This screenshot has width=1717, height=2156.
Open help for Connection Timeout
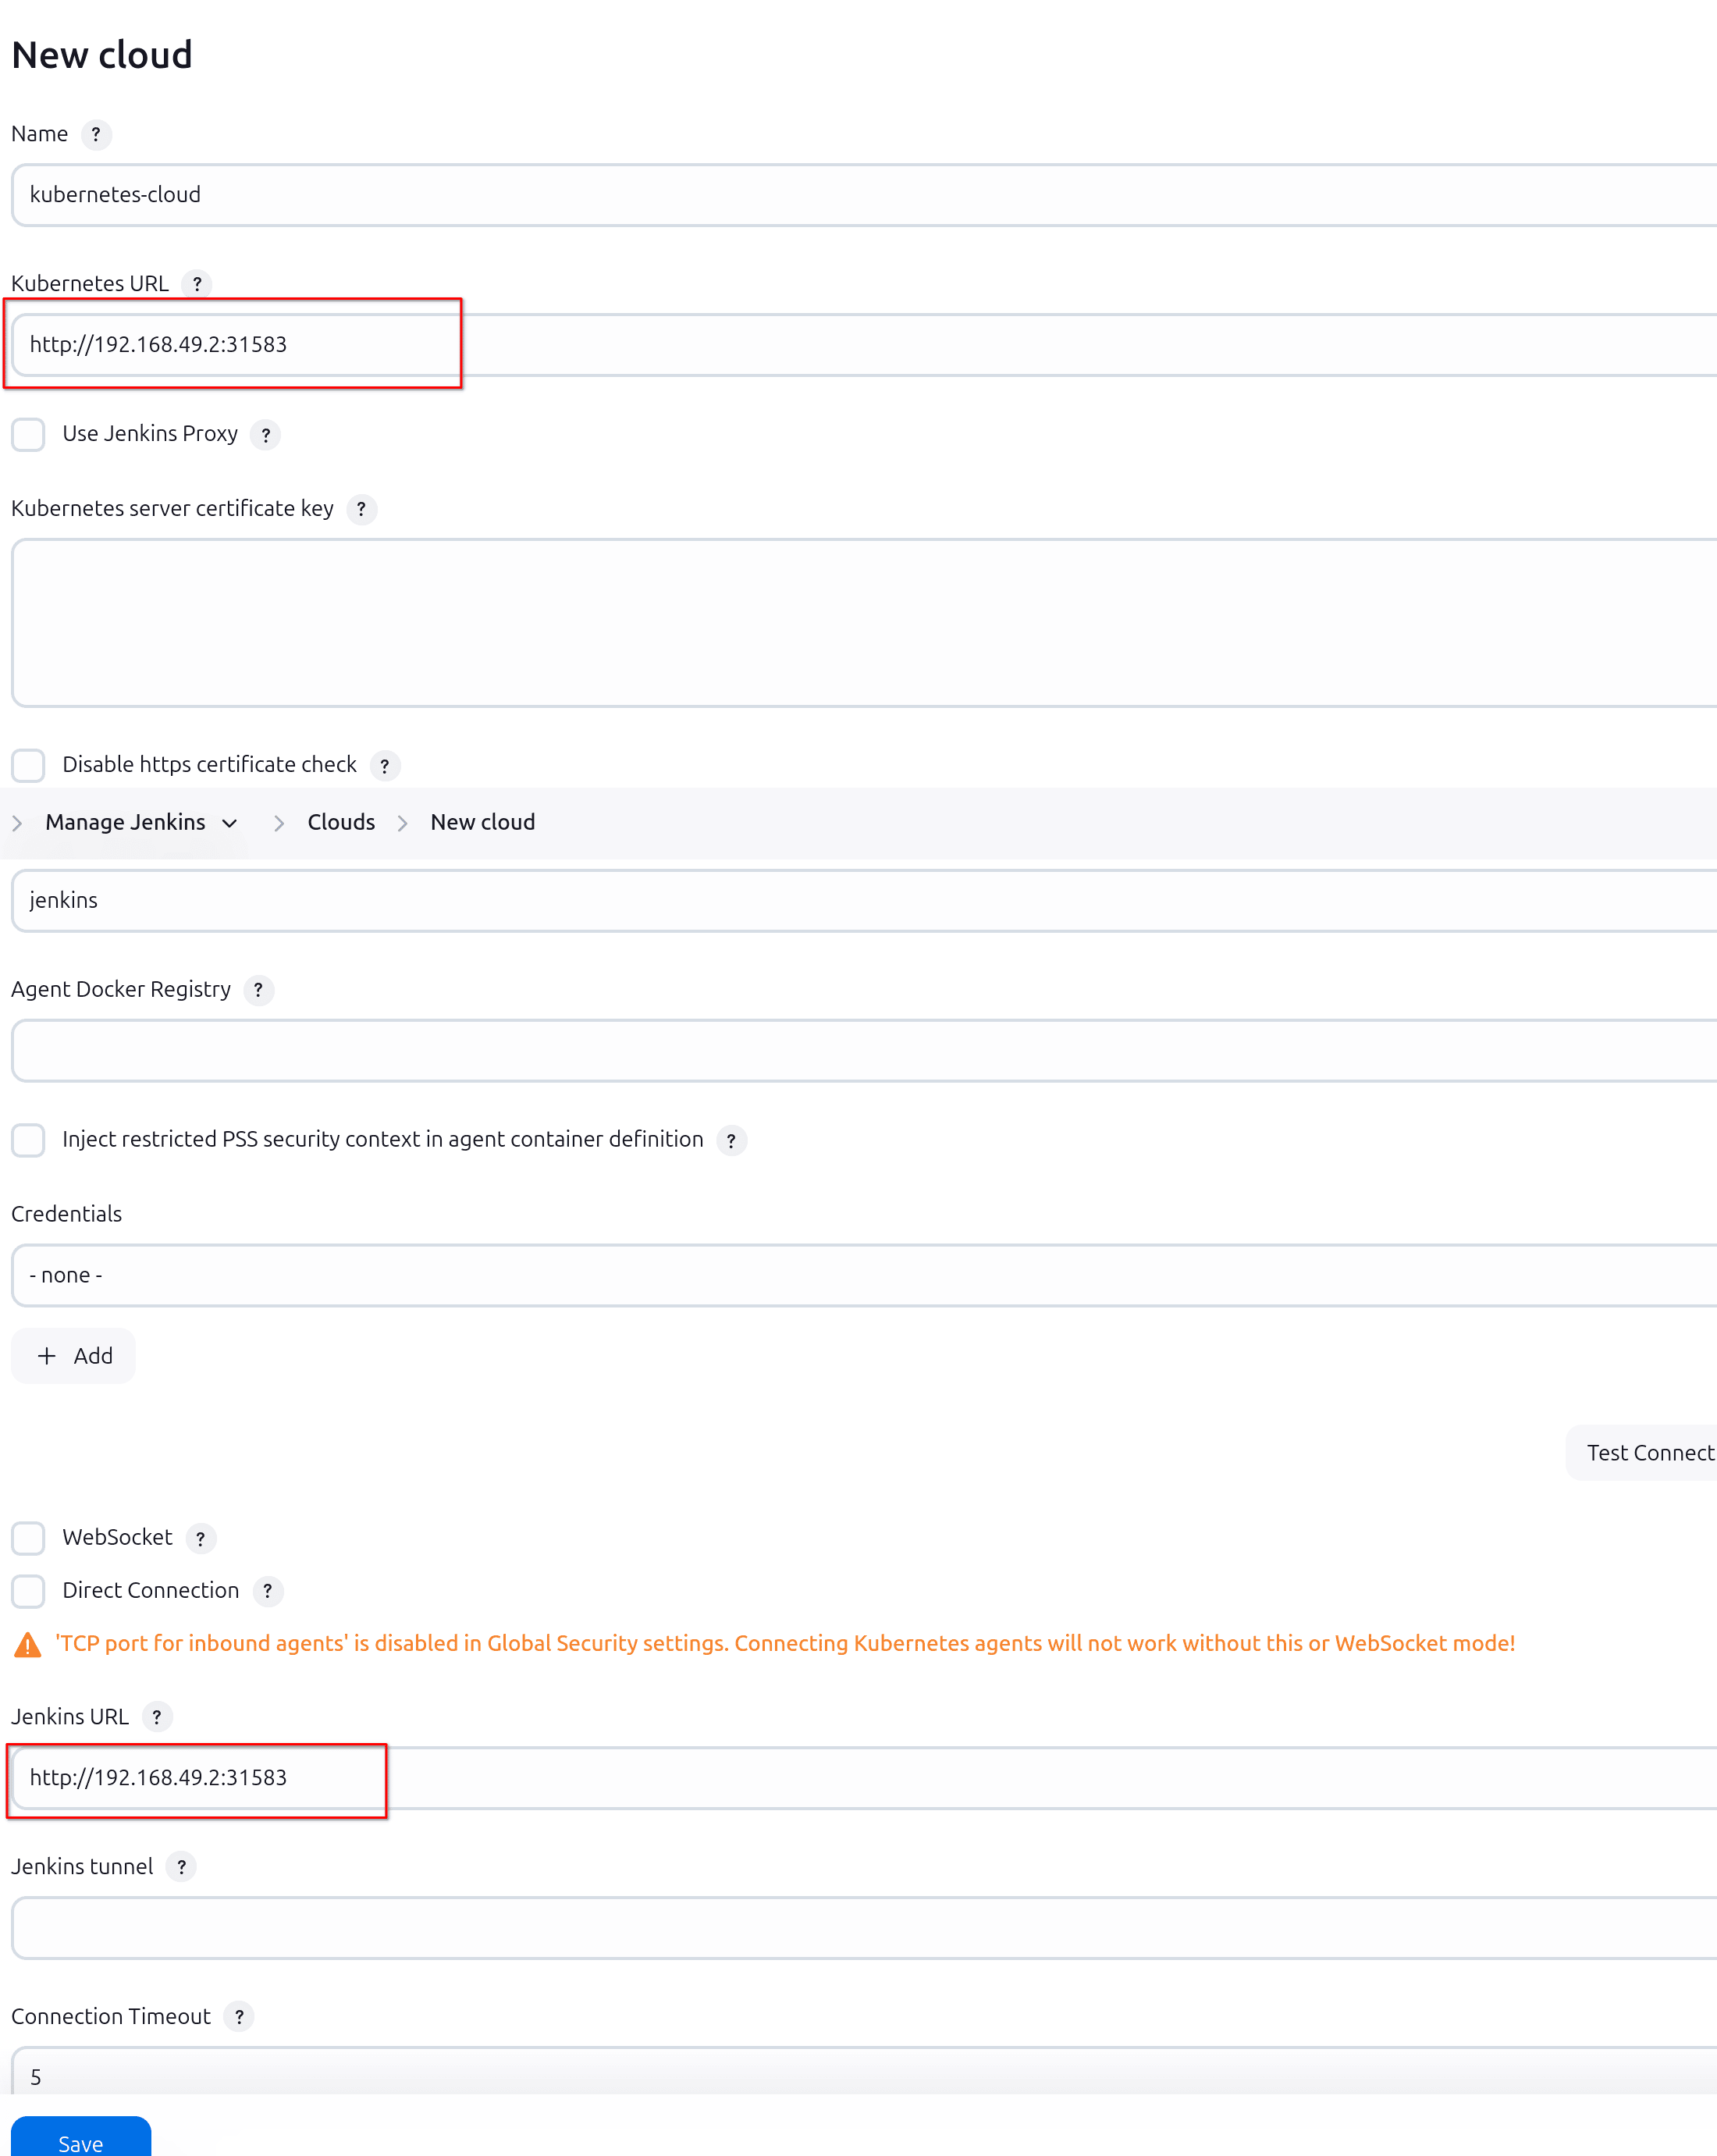239,2017
